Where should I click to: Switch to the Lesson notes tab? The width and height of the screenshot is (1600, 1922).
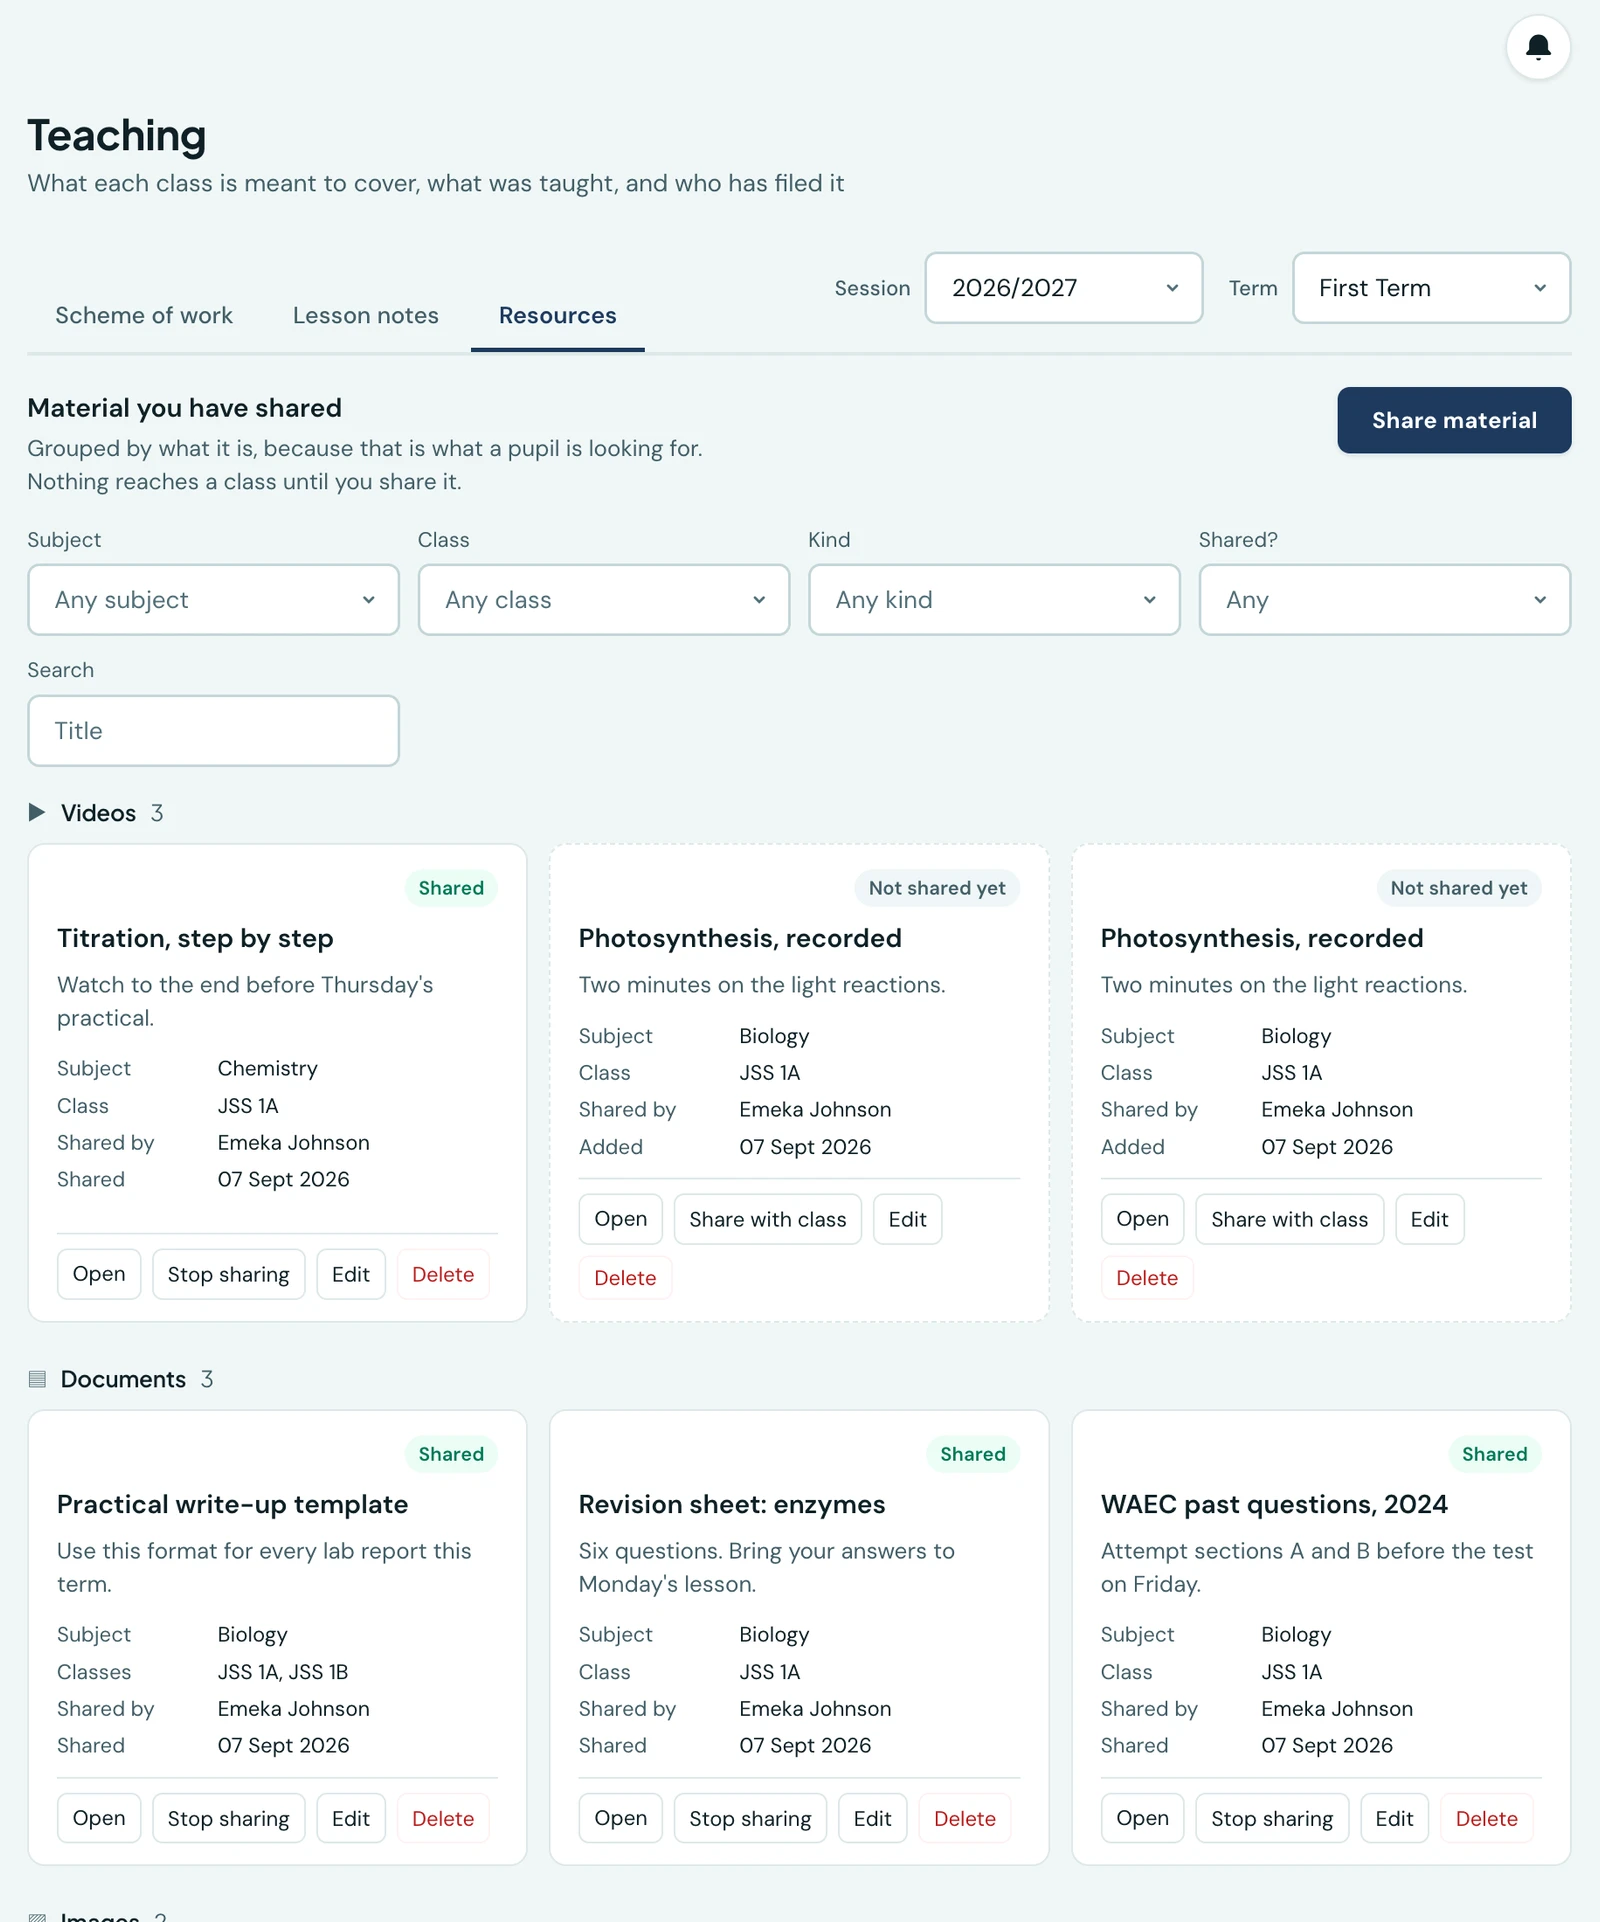[x=366, y=316]
